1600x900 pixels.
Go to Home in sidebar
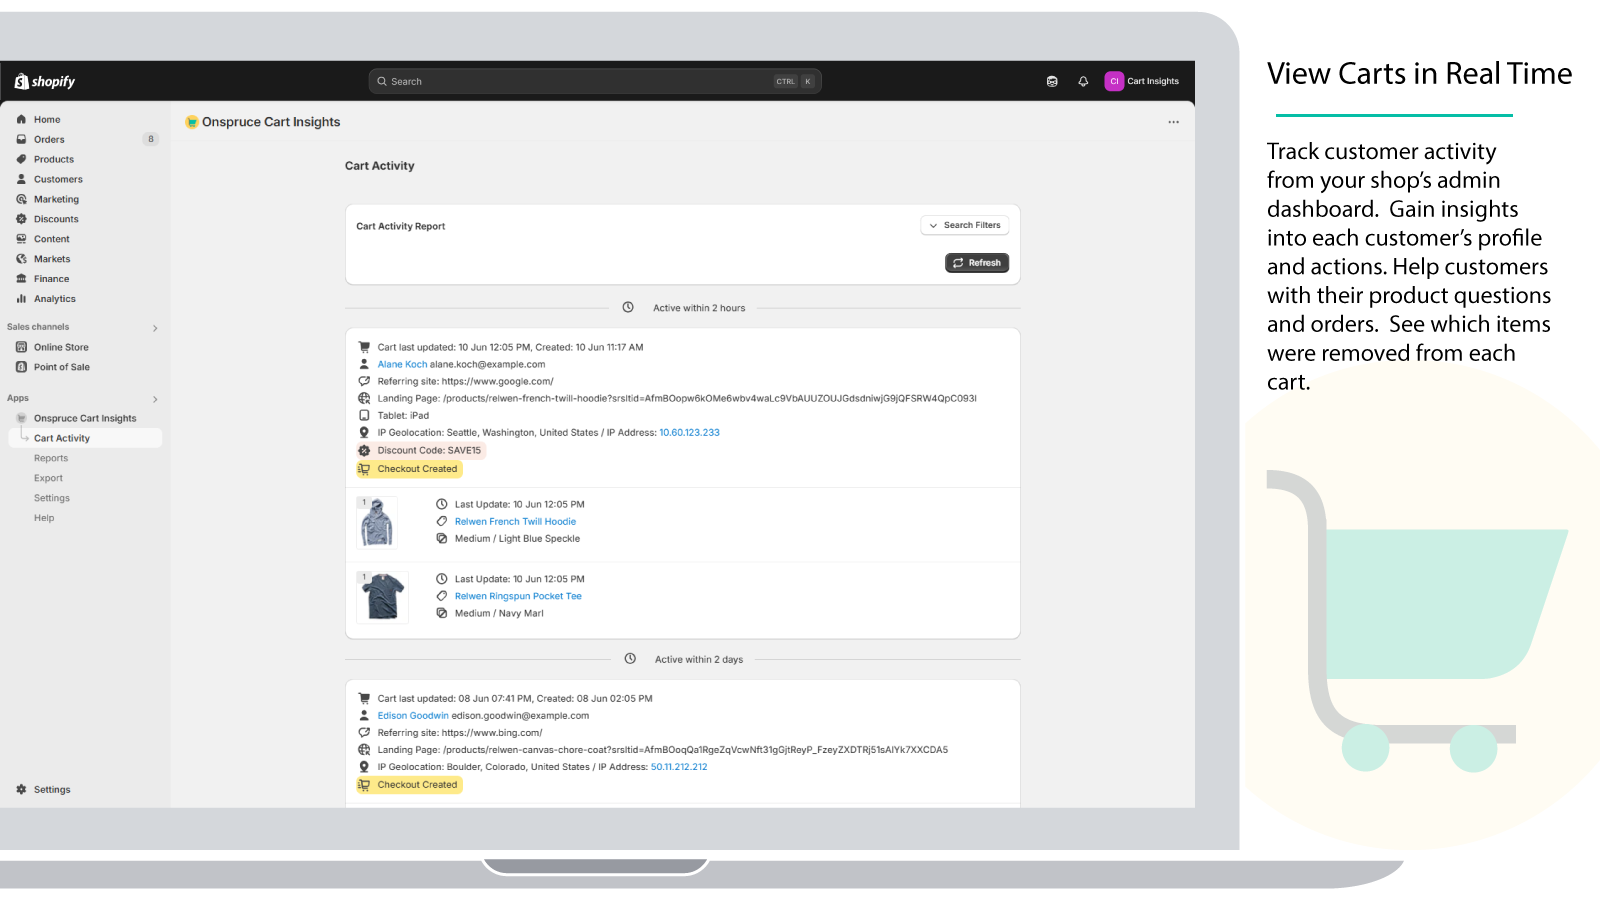tap(47, 120)
